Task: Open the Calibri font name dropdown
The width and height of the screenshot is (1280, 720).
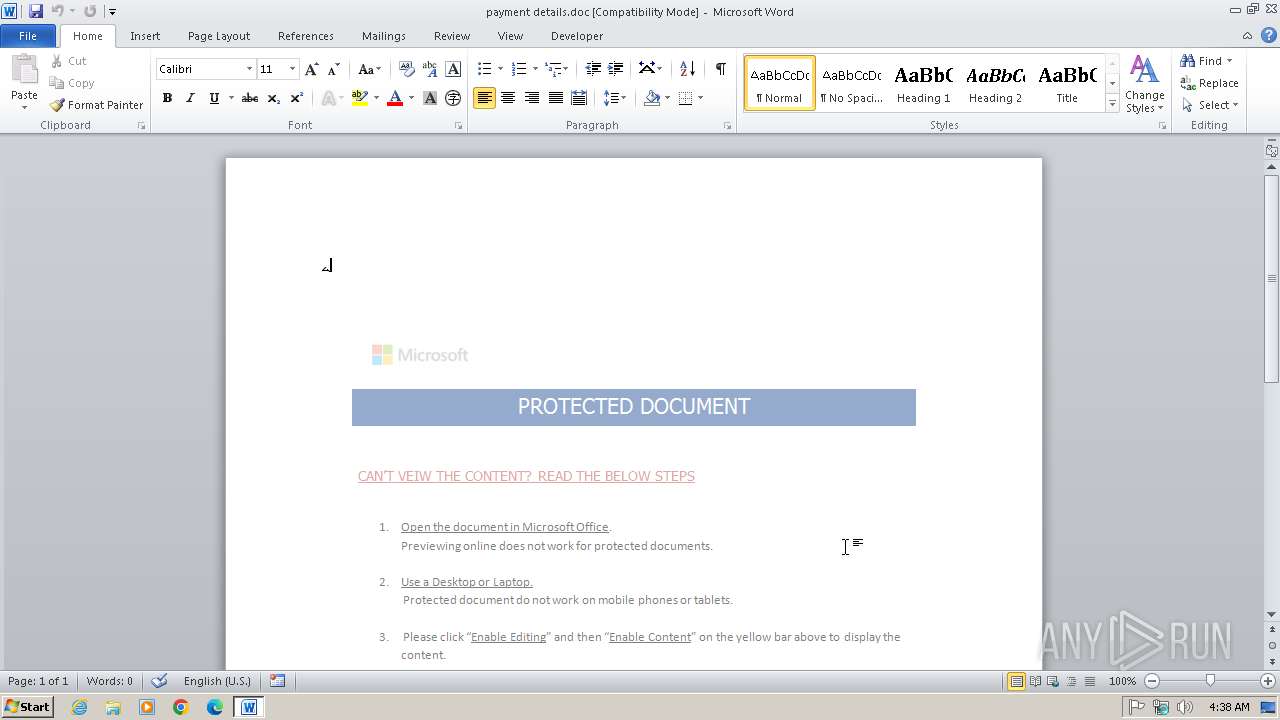Action: [249, 69]
